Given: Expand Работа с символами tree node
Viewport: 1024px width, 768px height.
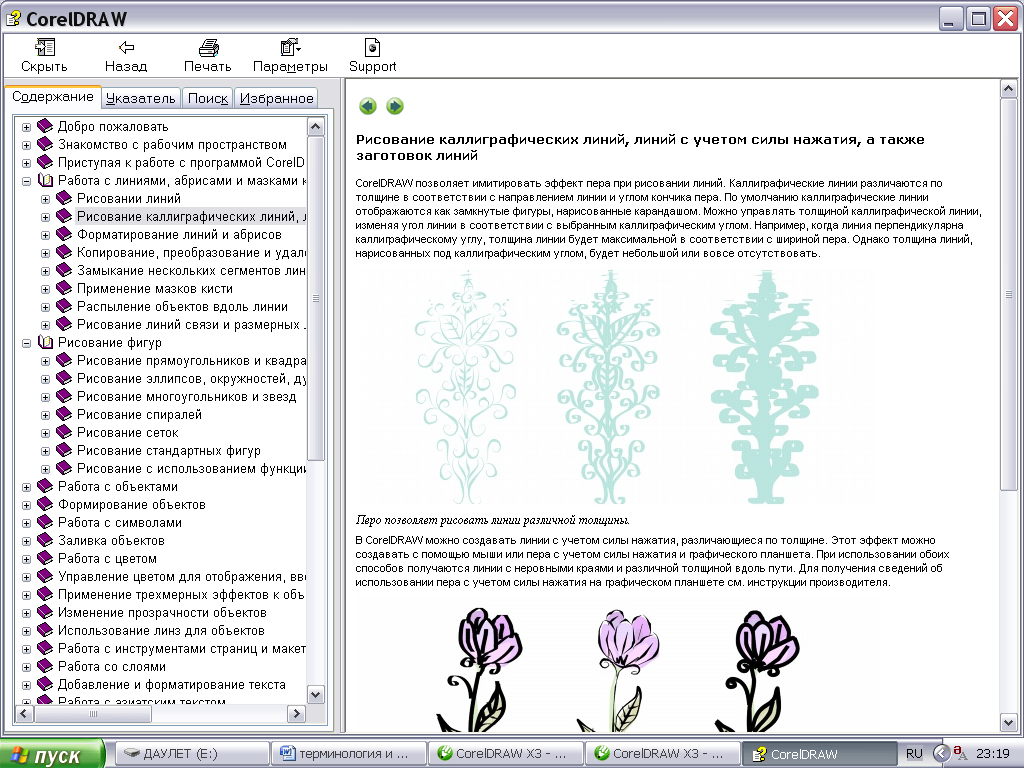Looking at the screenshot, I should tap(26, 523).
